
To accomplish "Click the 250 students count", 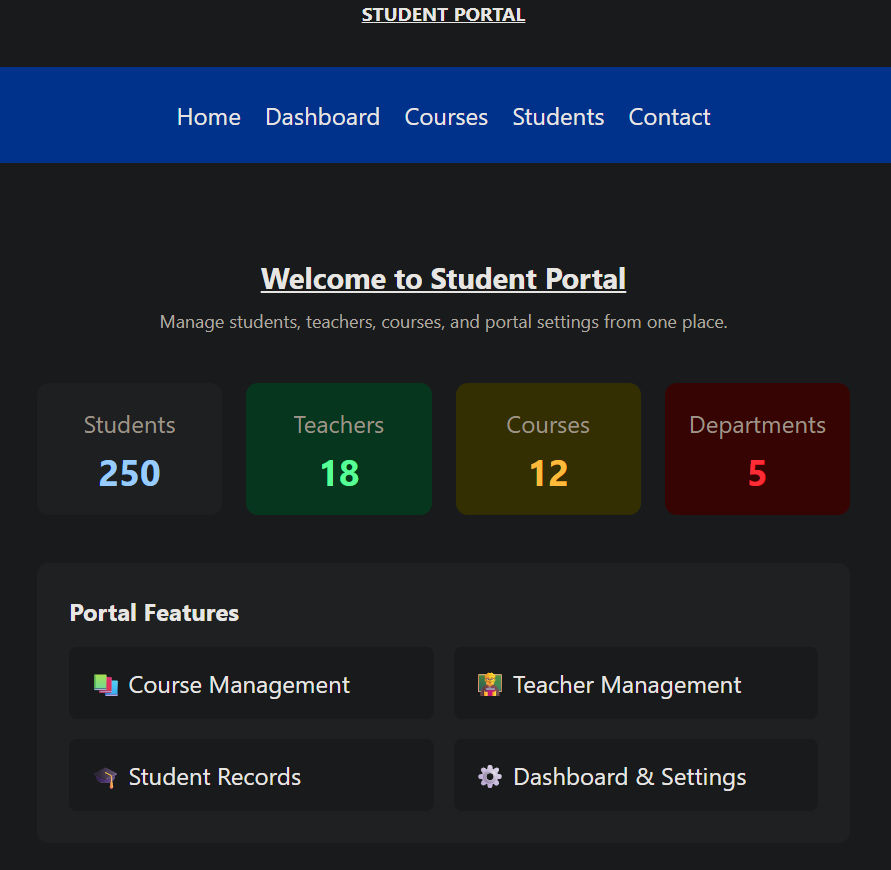I will [130, 473].
